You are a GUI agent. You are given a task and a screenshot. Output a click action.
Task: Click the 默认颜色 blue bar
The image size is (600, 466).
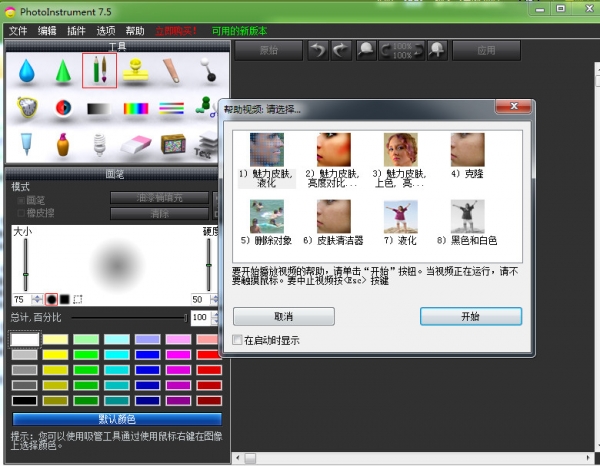[117, 418]
